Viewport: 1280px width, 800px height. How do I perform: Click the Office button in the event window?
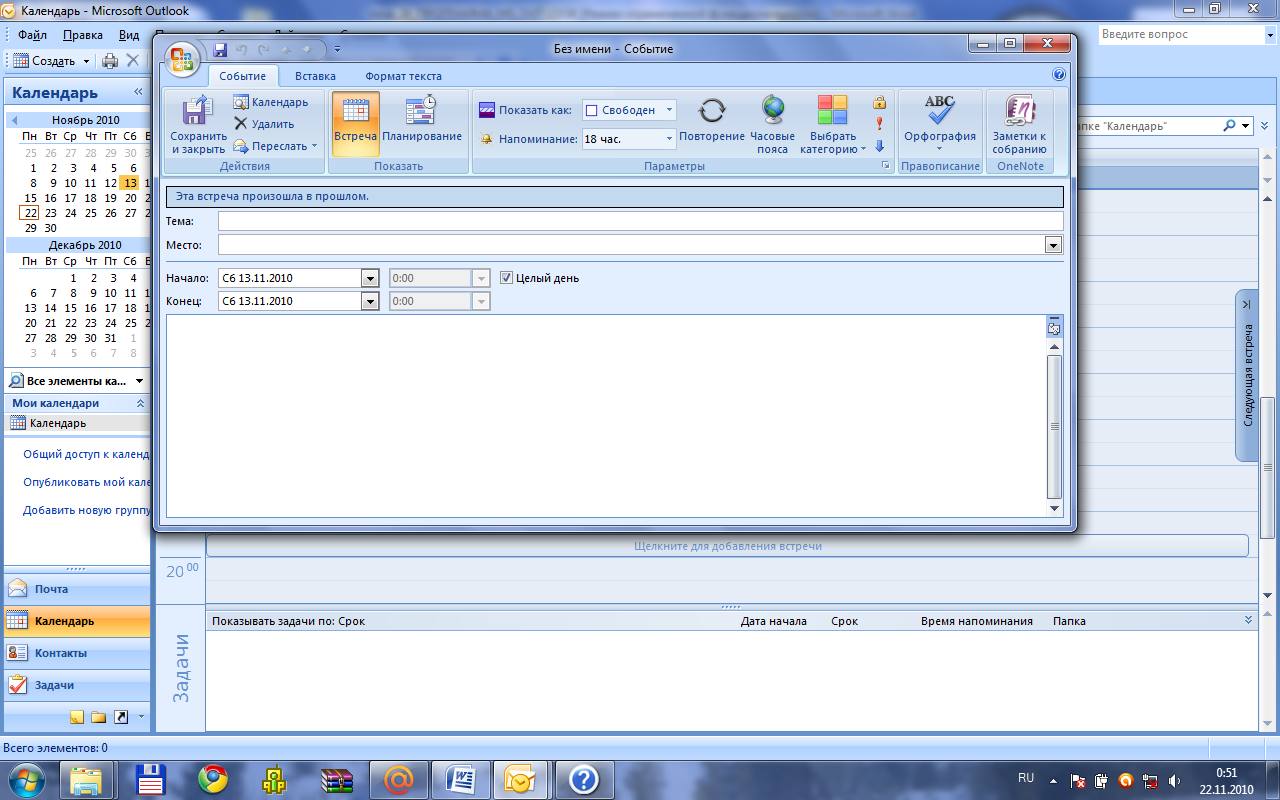(182, 59)
